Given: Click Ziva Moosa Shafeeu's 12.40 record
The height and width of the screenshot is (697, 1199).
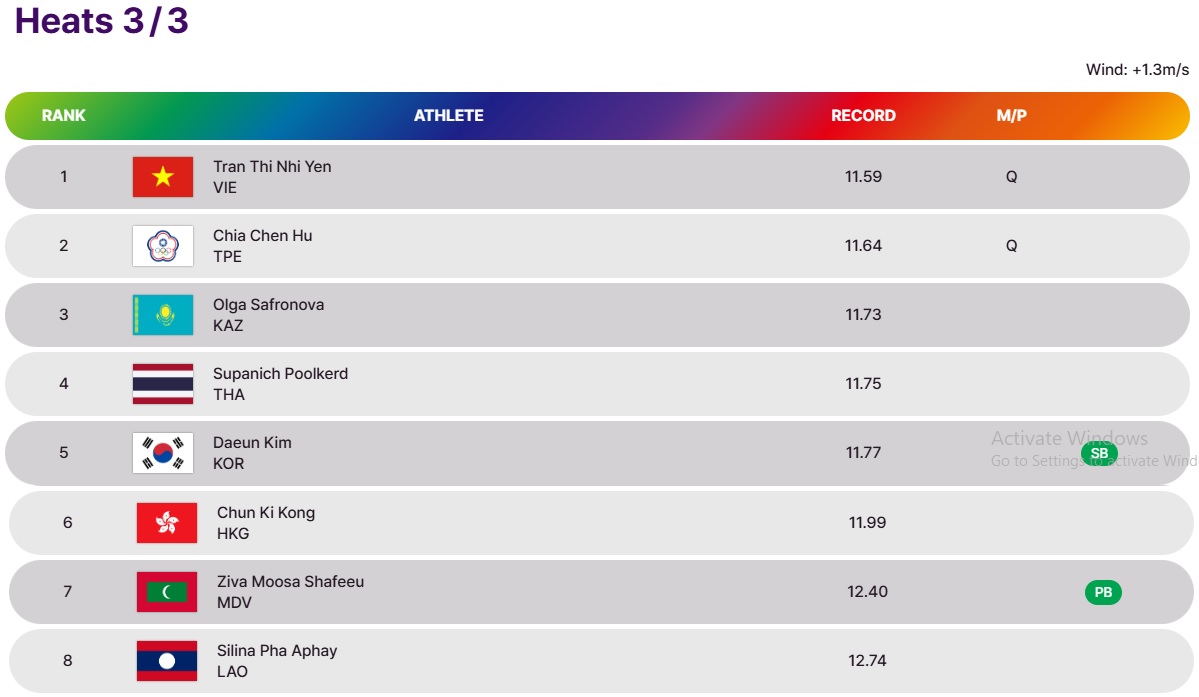Looking at the screenshot, I should click(867, 592).
